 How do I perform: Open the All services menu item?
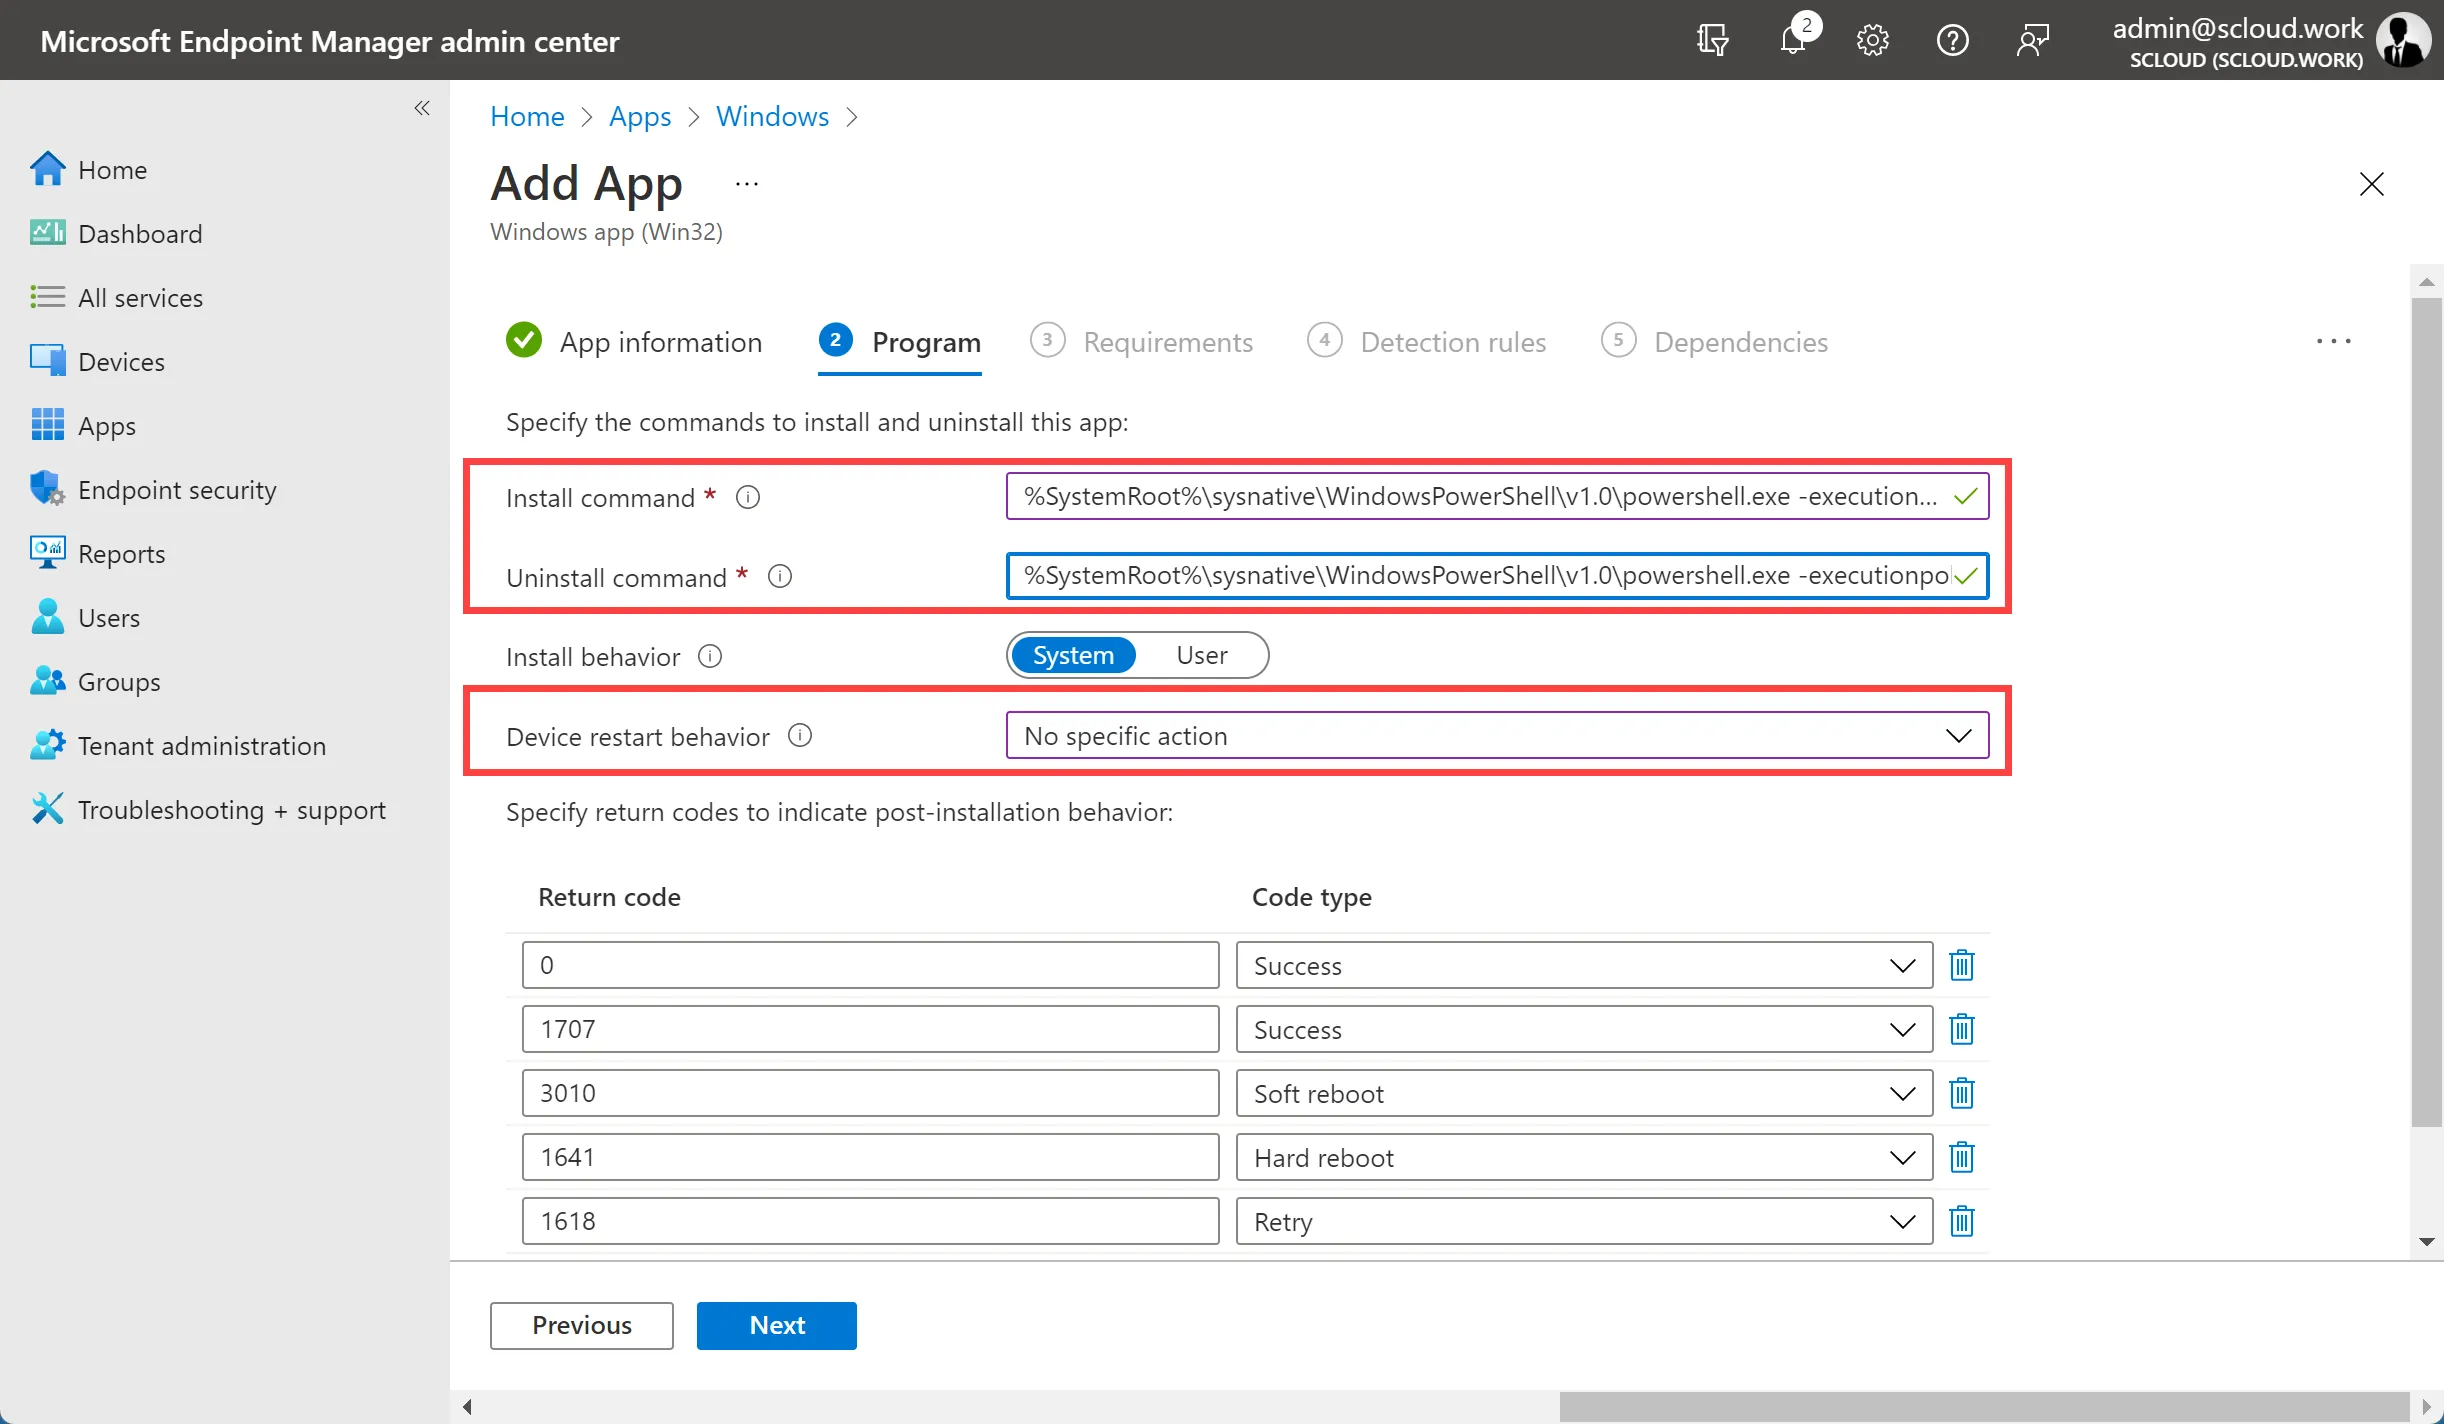(140, 297)
